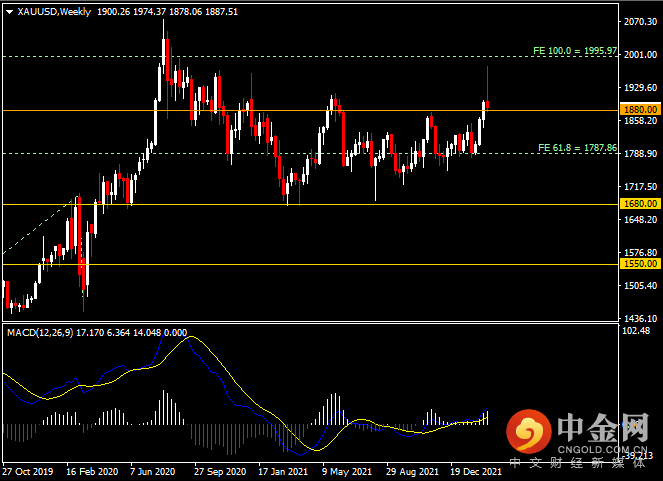663x481 pixels.
Task: Click the 17 Jan 2021 date label
Action: tap(283, 472)
